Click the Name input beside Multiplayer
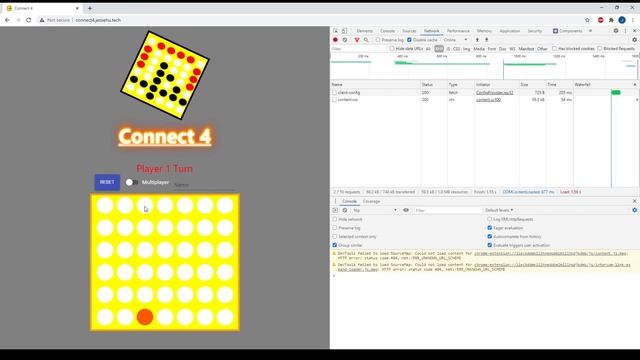The width and height of the screenshot is (640, 360). [x=204, y=185]
